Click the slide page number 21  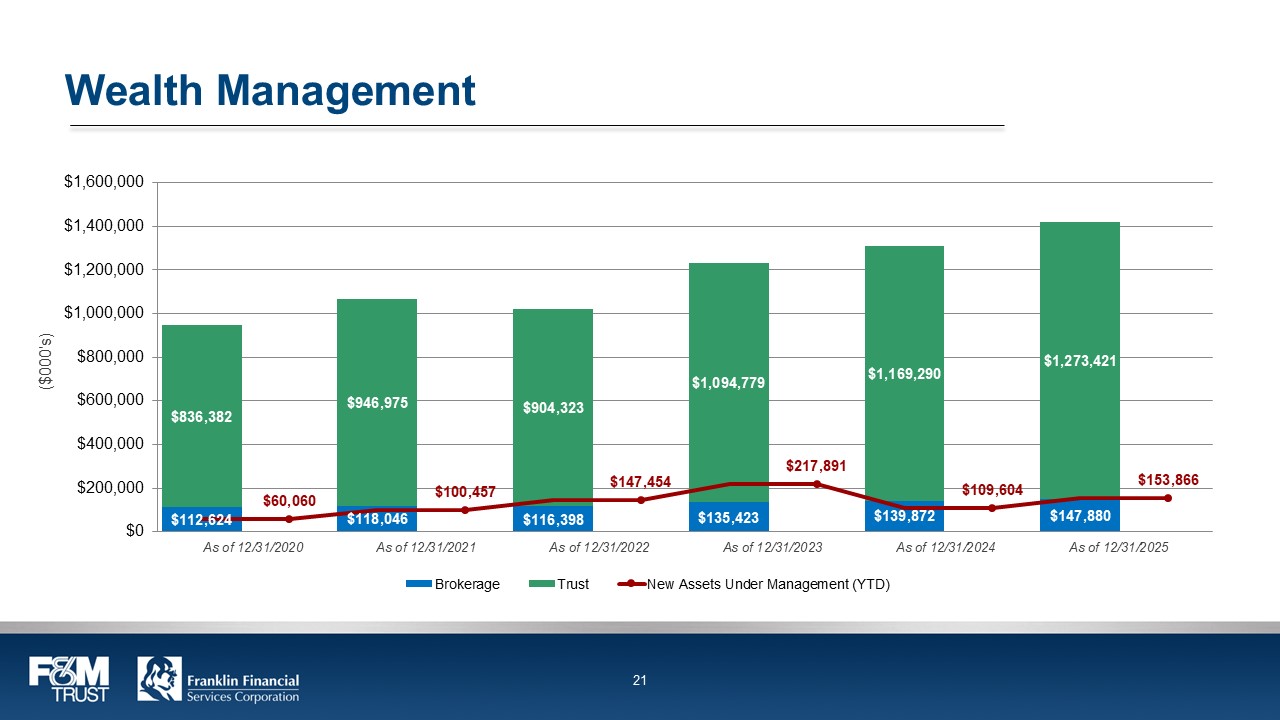(640, 681)
